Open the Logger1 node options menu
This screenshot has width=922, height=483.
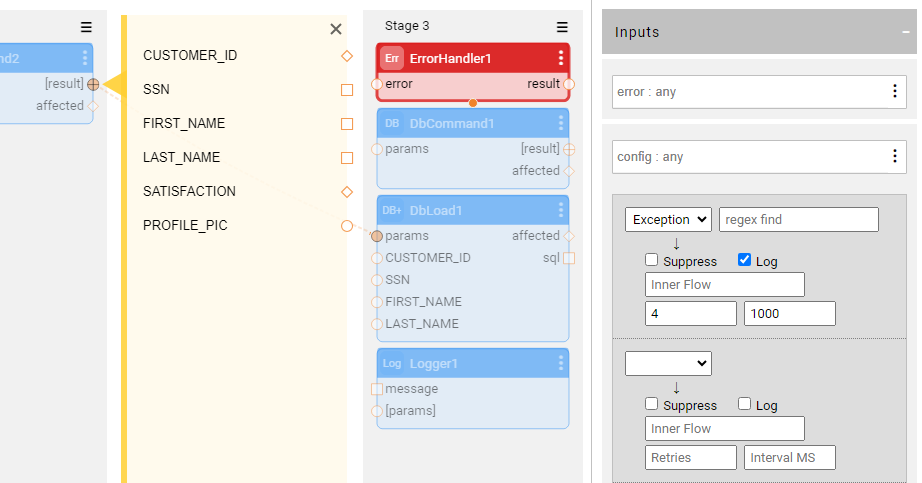pos(561,363)
